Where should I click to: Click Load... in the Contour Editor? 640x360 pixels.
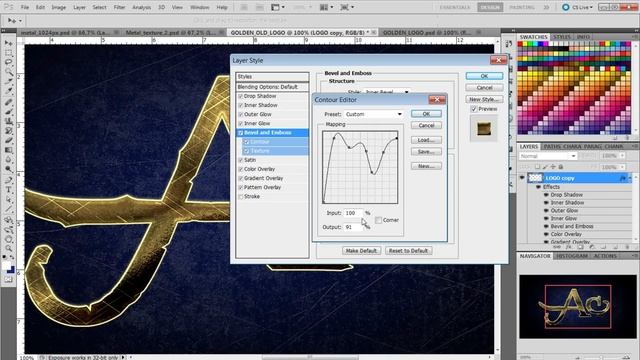pyautogui.click(x=426, y=140)
